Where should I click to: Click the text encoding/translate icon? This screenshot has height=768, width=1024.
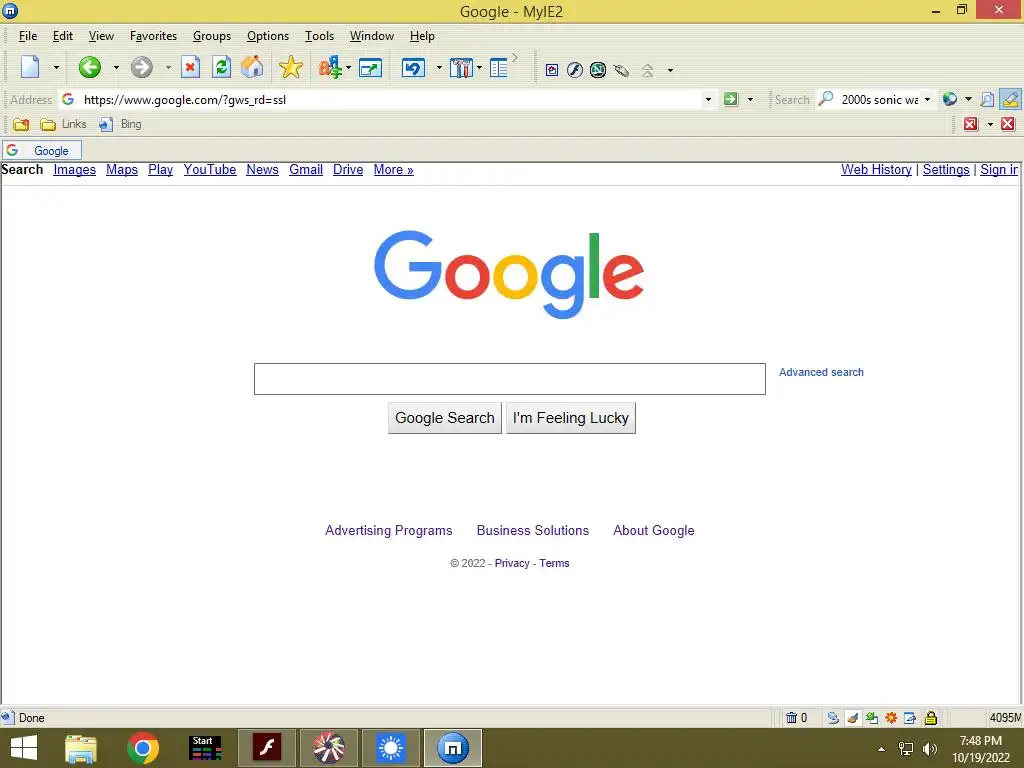pos(330,67)
